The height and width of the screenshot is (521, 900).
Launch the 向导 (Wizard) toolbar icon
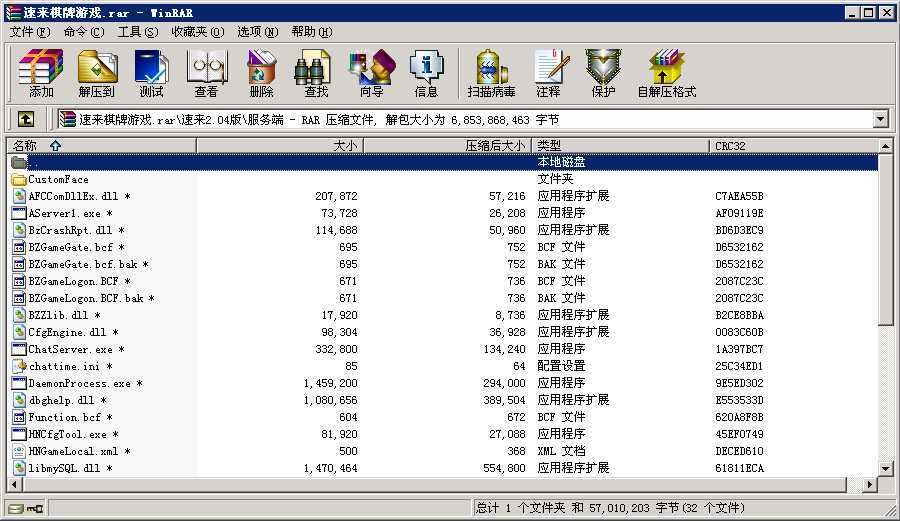(371, 73)
